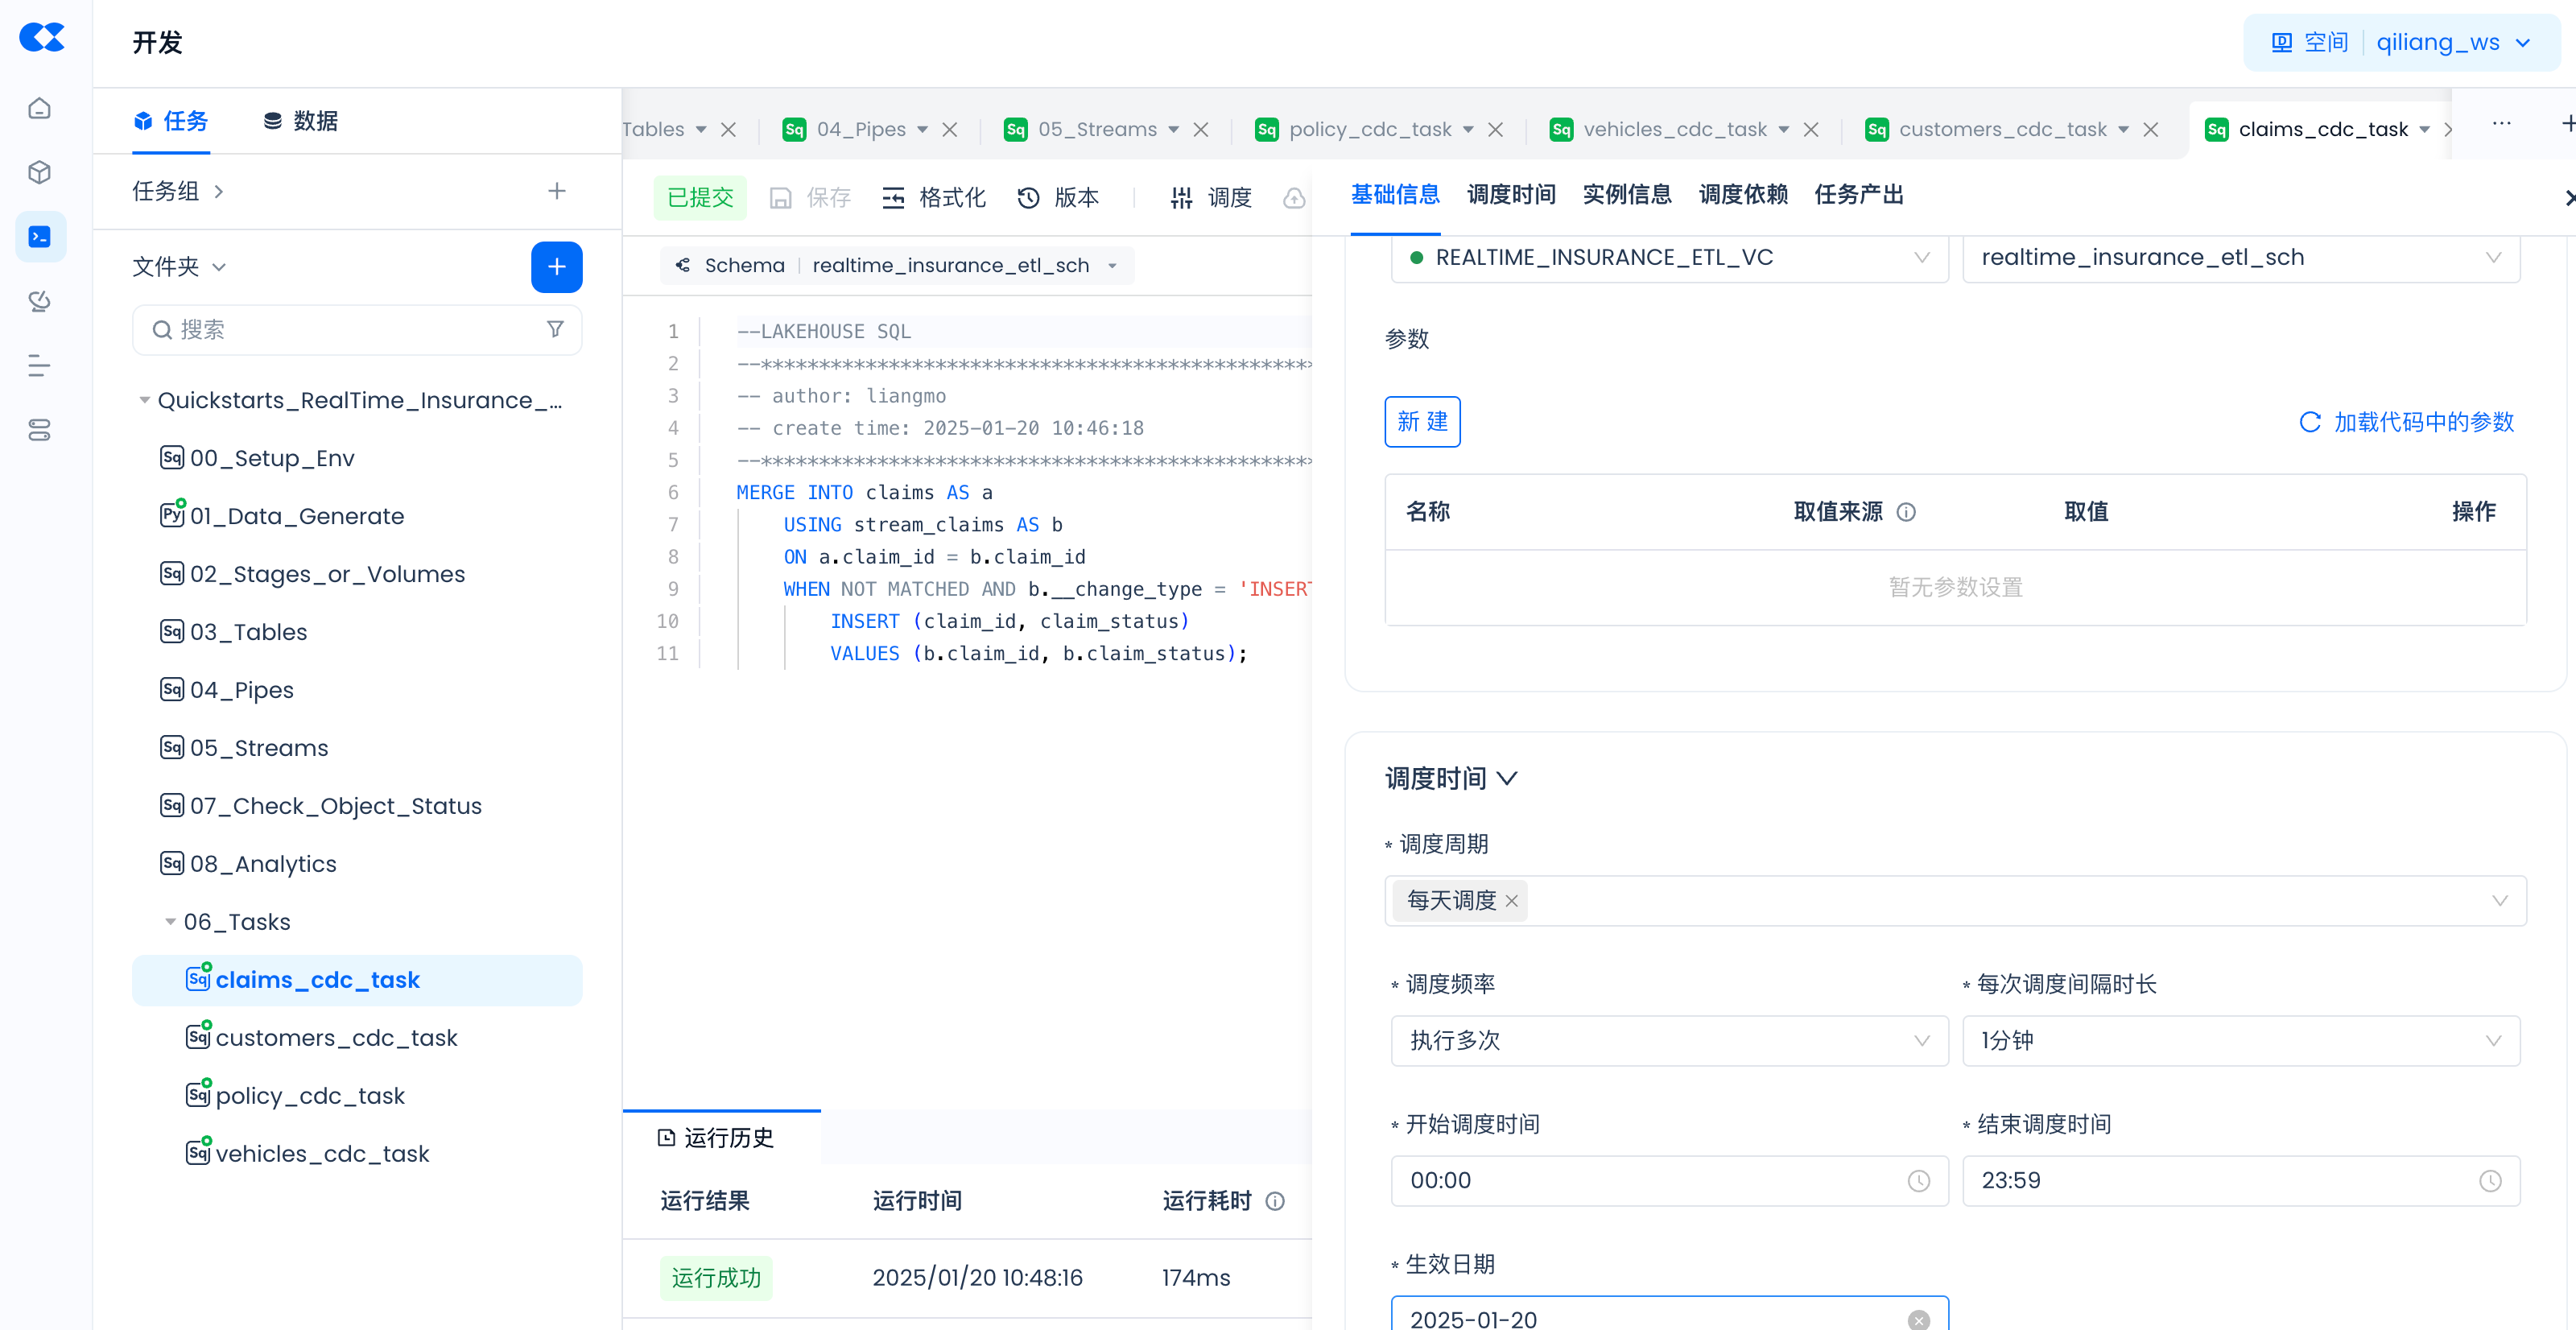The image size is (2576, 1330).
Task: Click the 调度 schedule settings icon
Action: 1181,198
